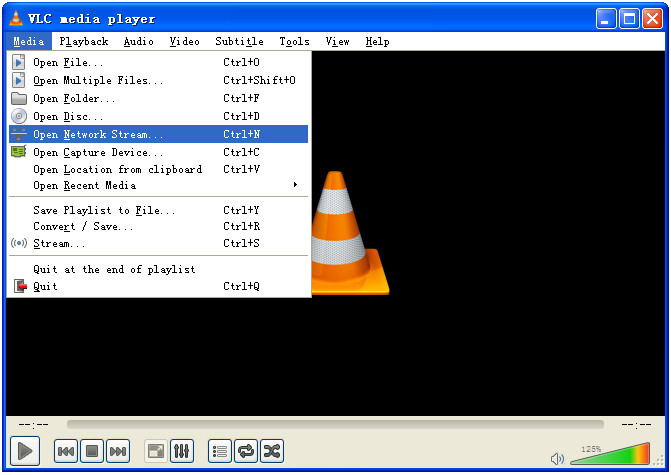Select Stream... menu entry

click(x=158, y=243)
